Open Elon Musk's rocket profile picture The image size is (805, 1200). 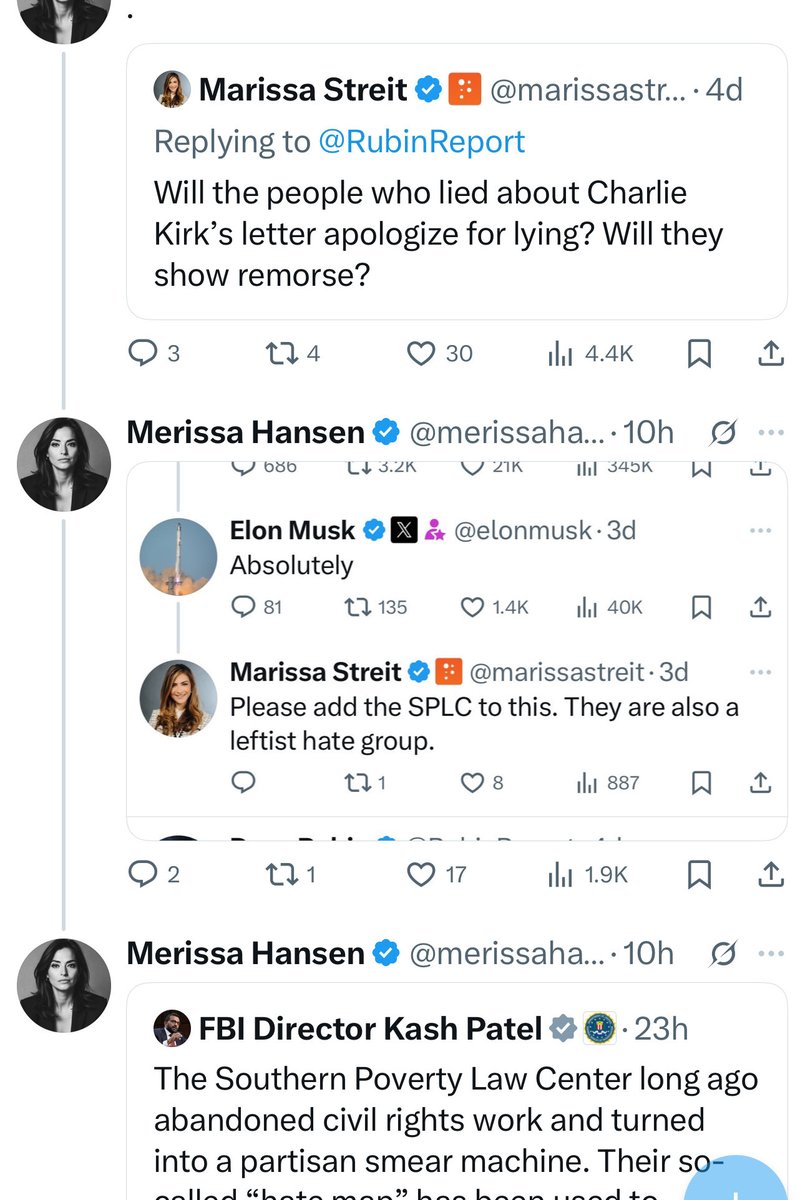179,557
